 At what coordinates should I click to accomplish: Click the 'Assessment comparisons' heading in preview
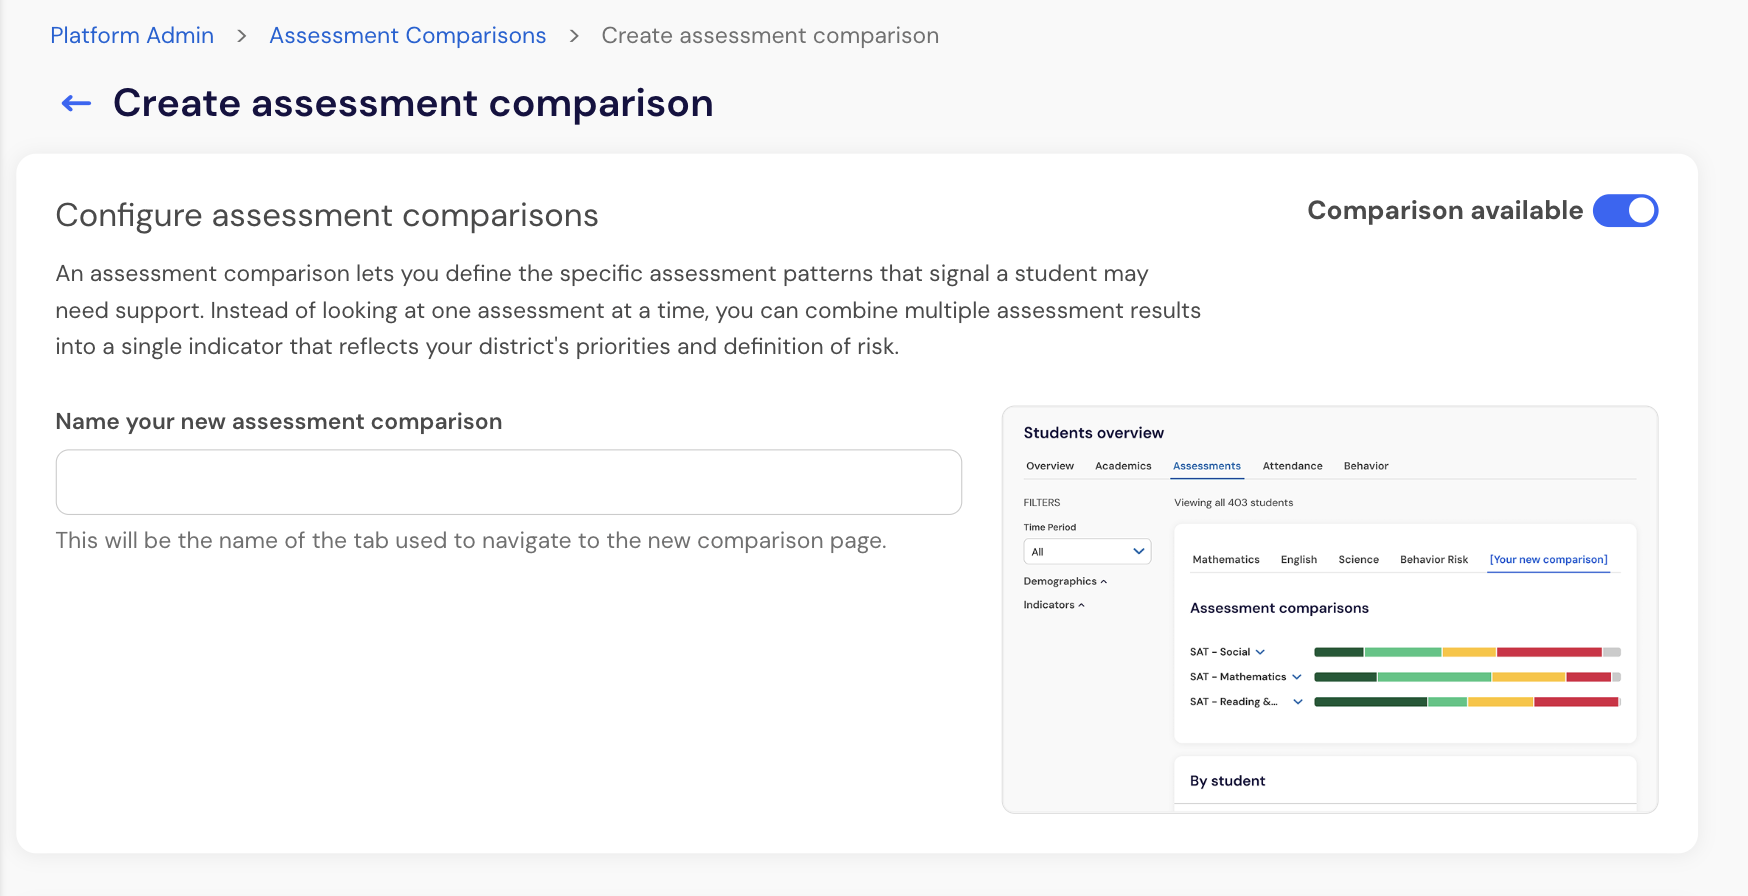(1279, 608)
